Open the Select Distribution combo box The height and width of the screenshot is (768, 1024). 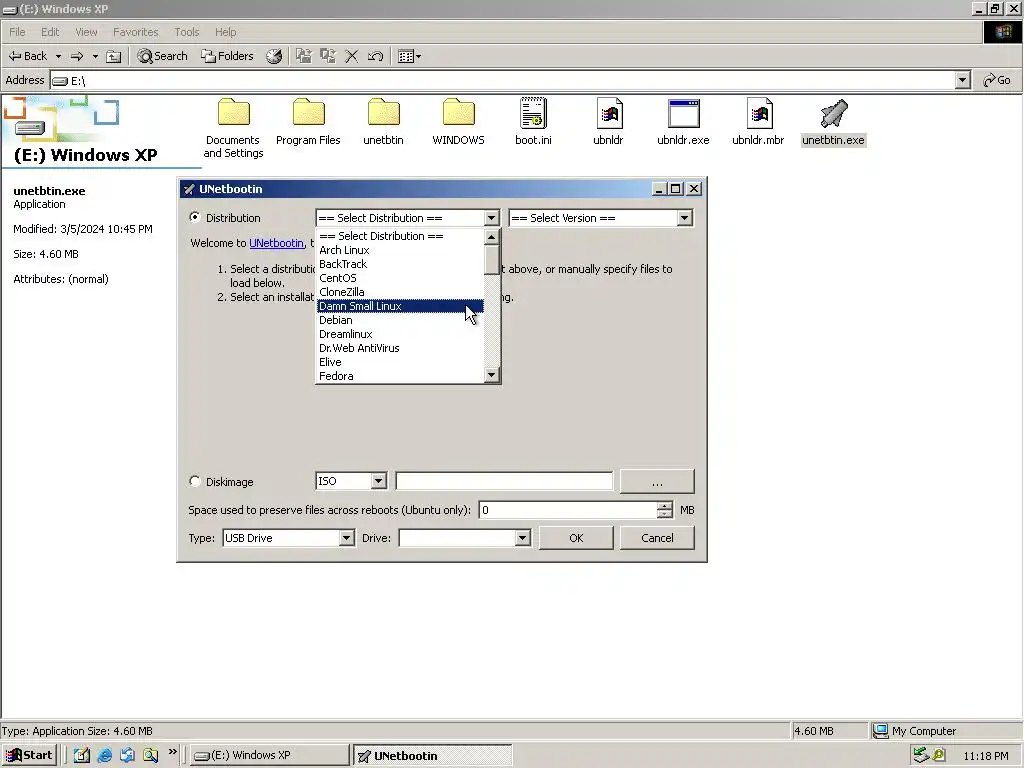(408, 218)
